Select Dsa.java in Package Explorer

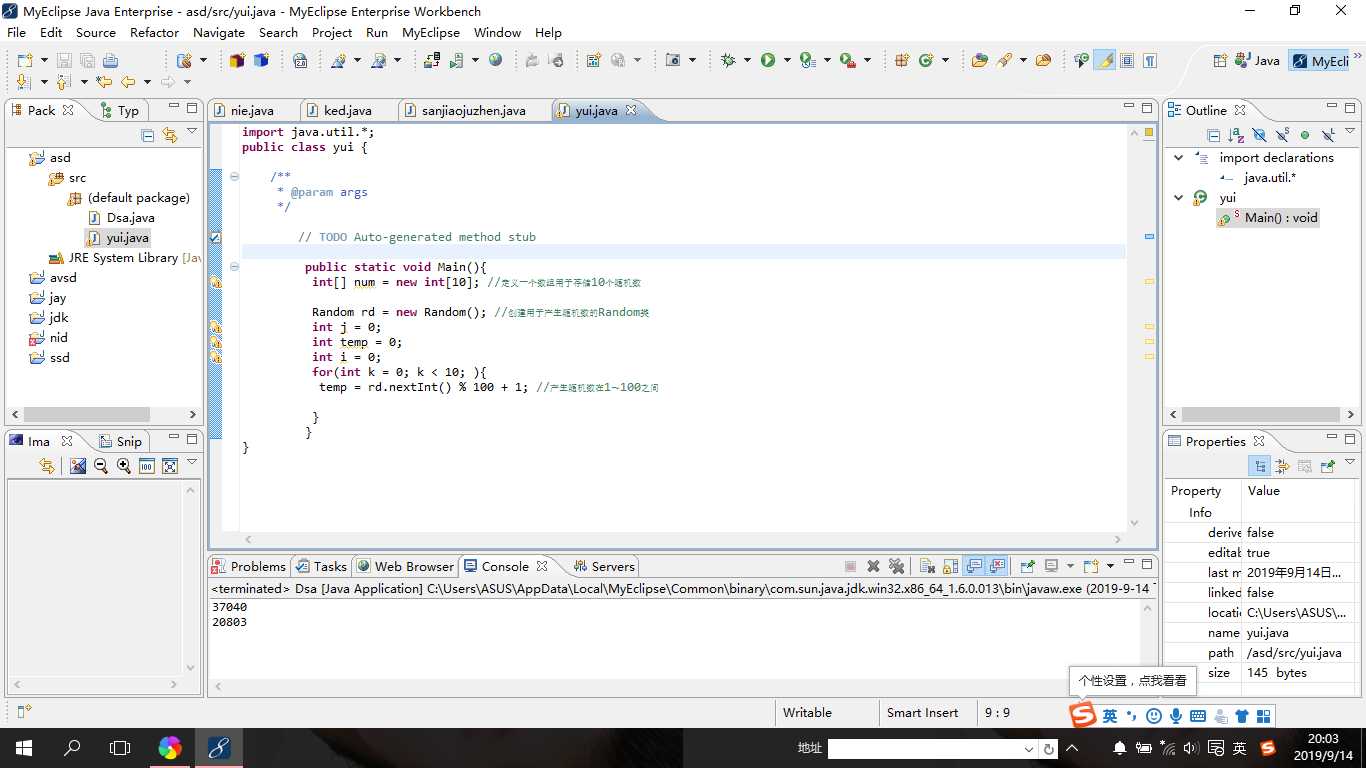point(130,218)
